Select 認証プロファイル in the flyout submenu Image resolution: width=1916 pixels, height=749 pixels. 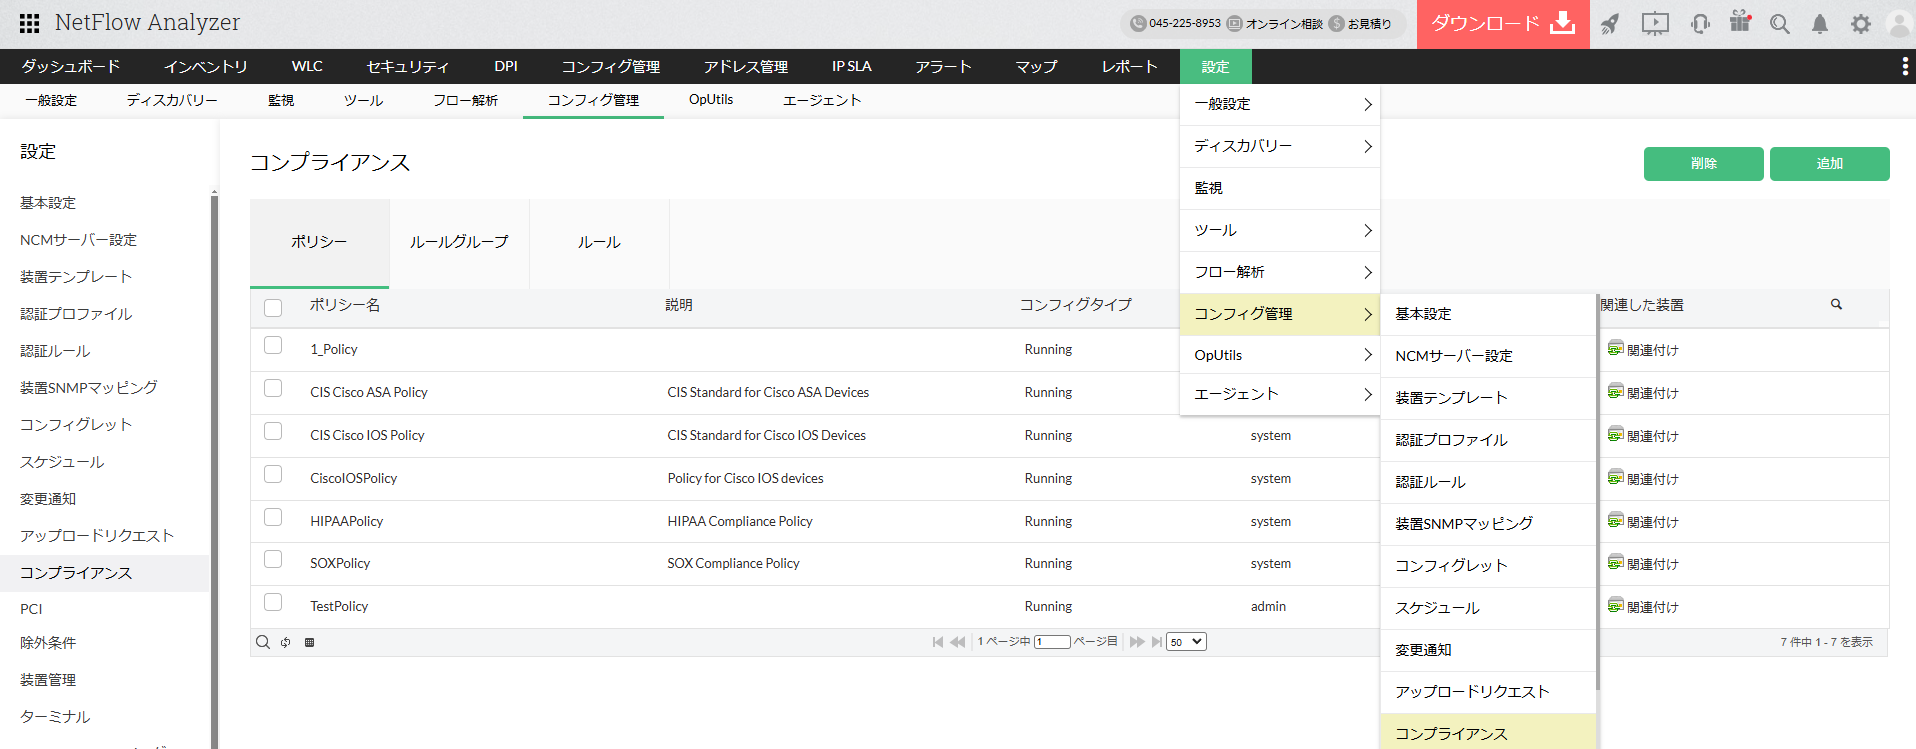1451,440
